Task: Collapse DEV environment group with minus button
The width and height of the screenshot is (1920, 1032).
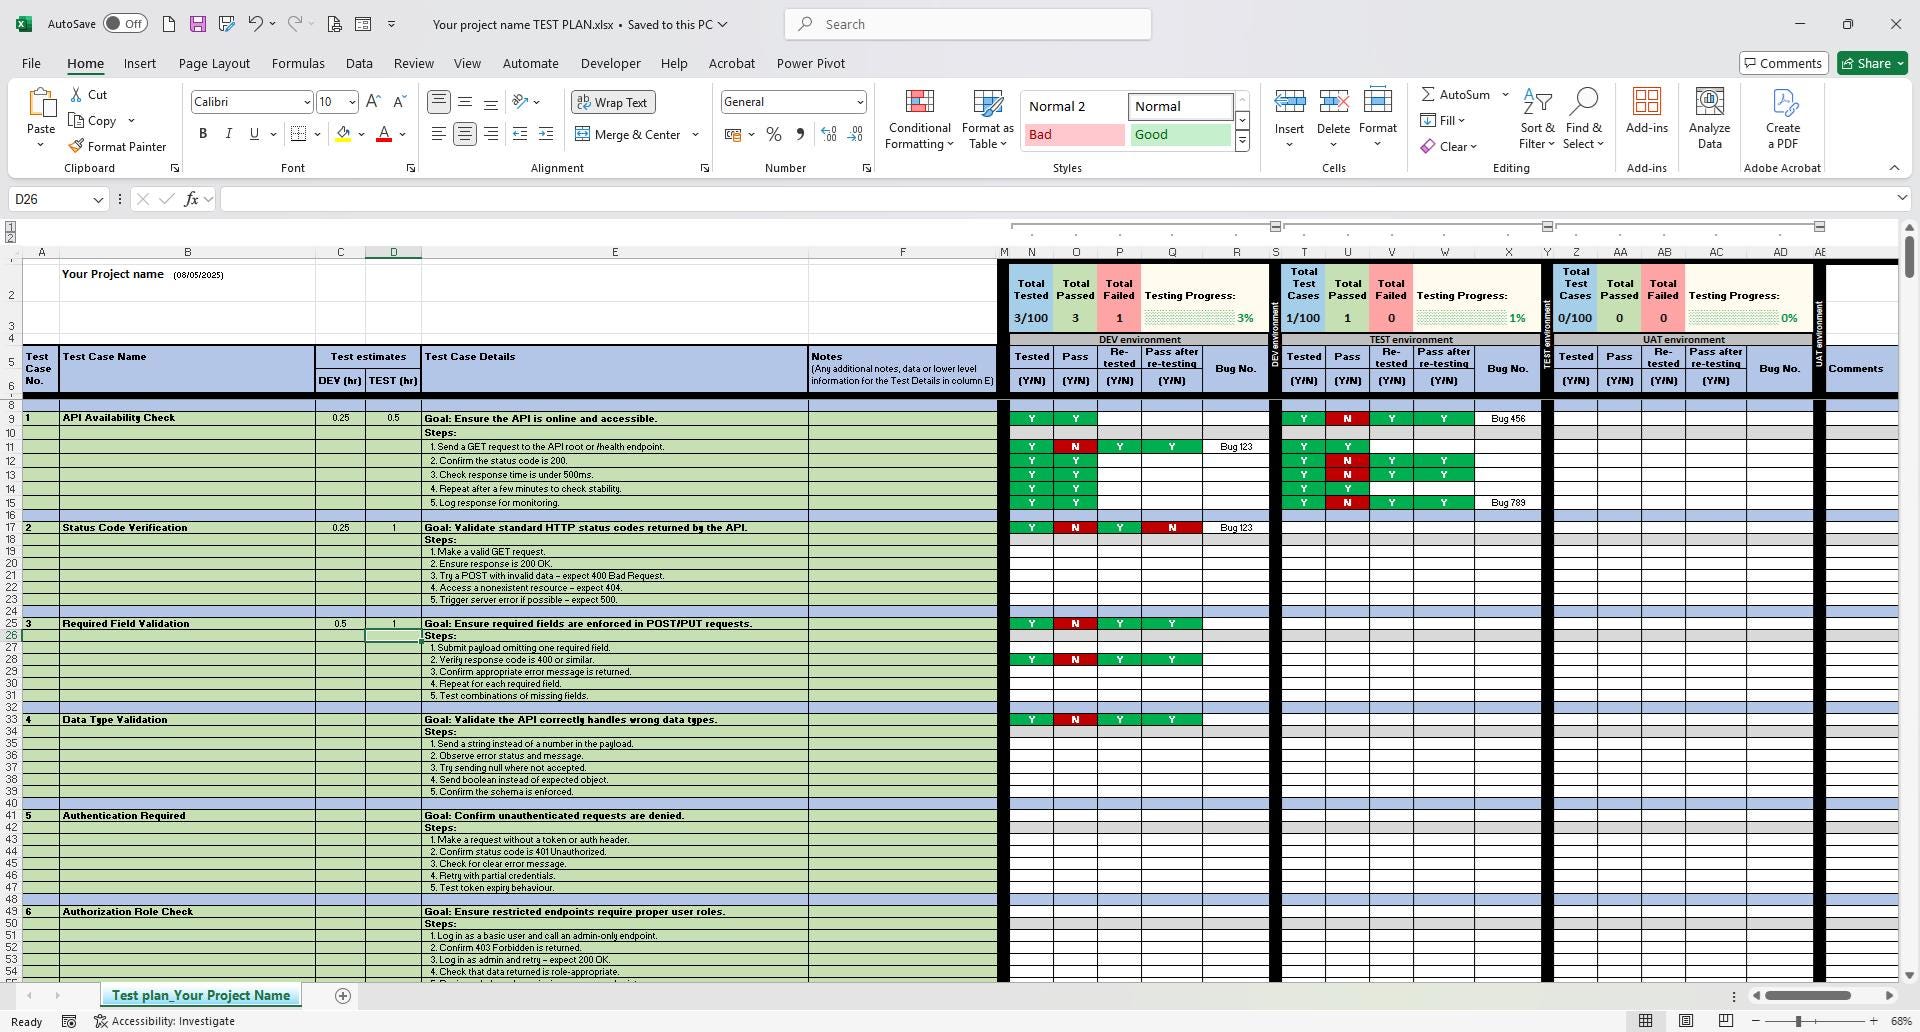Action: click(x=1275, y=227)
